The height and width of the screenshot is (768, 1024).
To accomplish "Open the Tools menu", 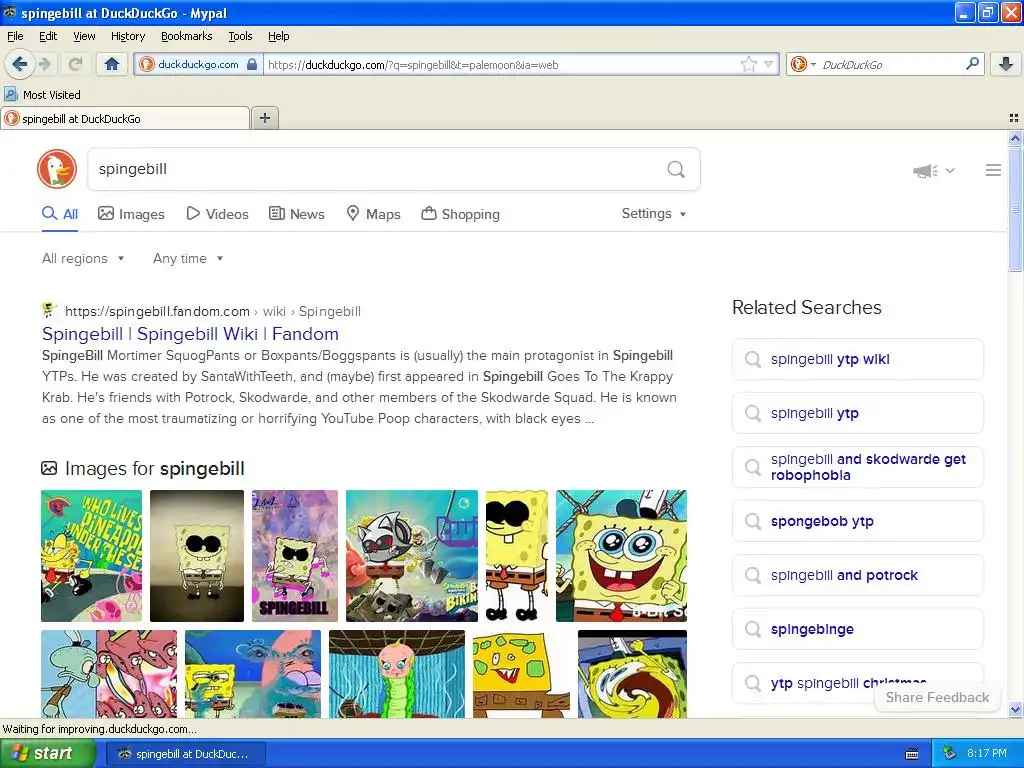I will click(240, 36).
